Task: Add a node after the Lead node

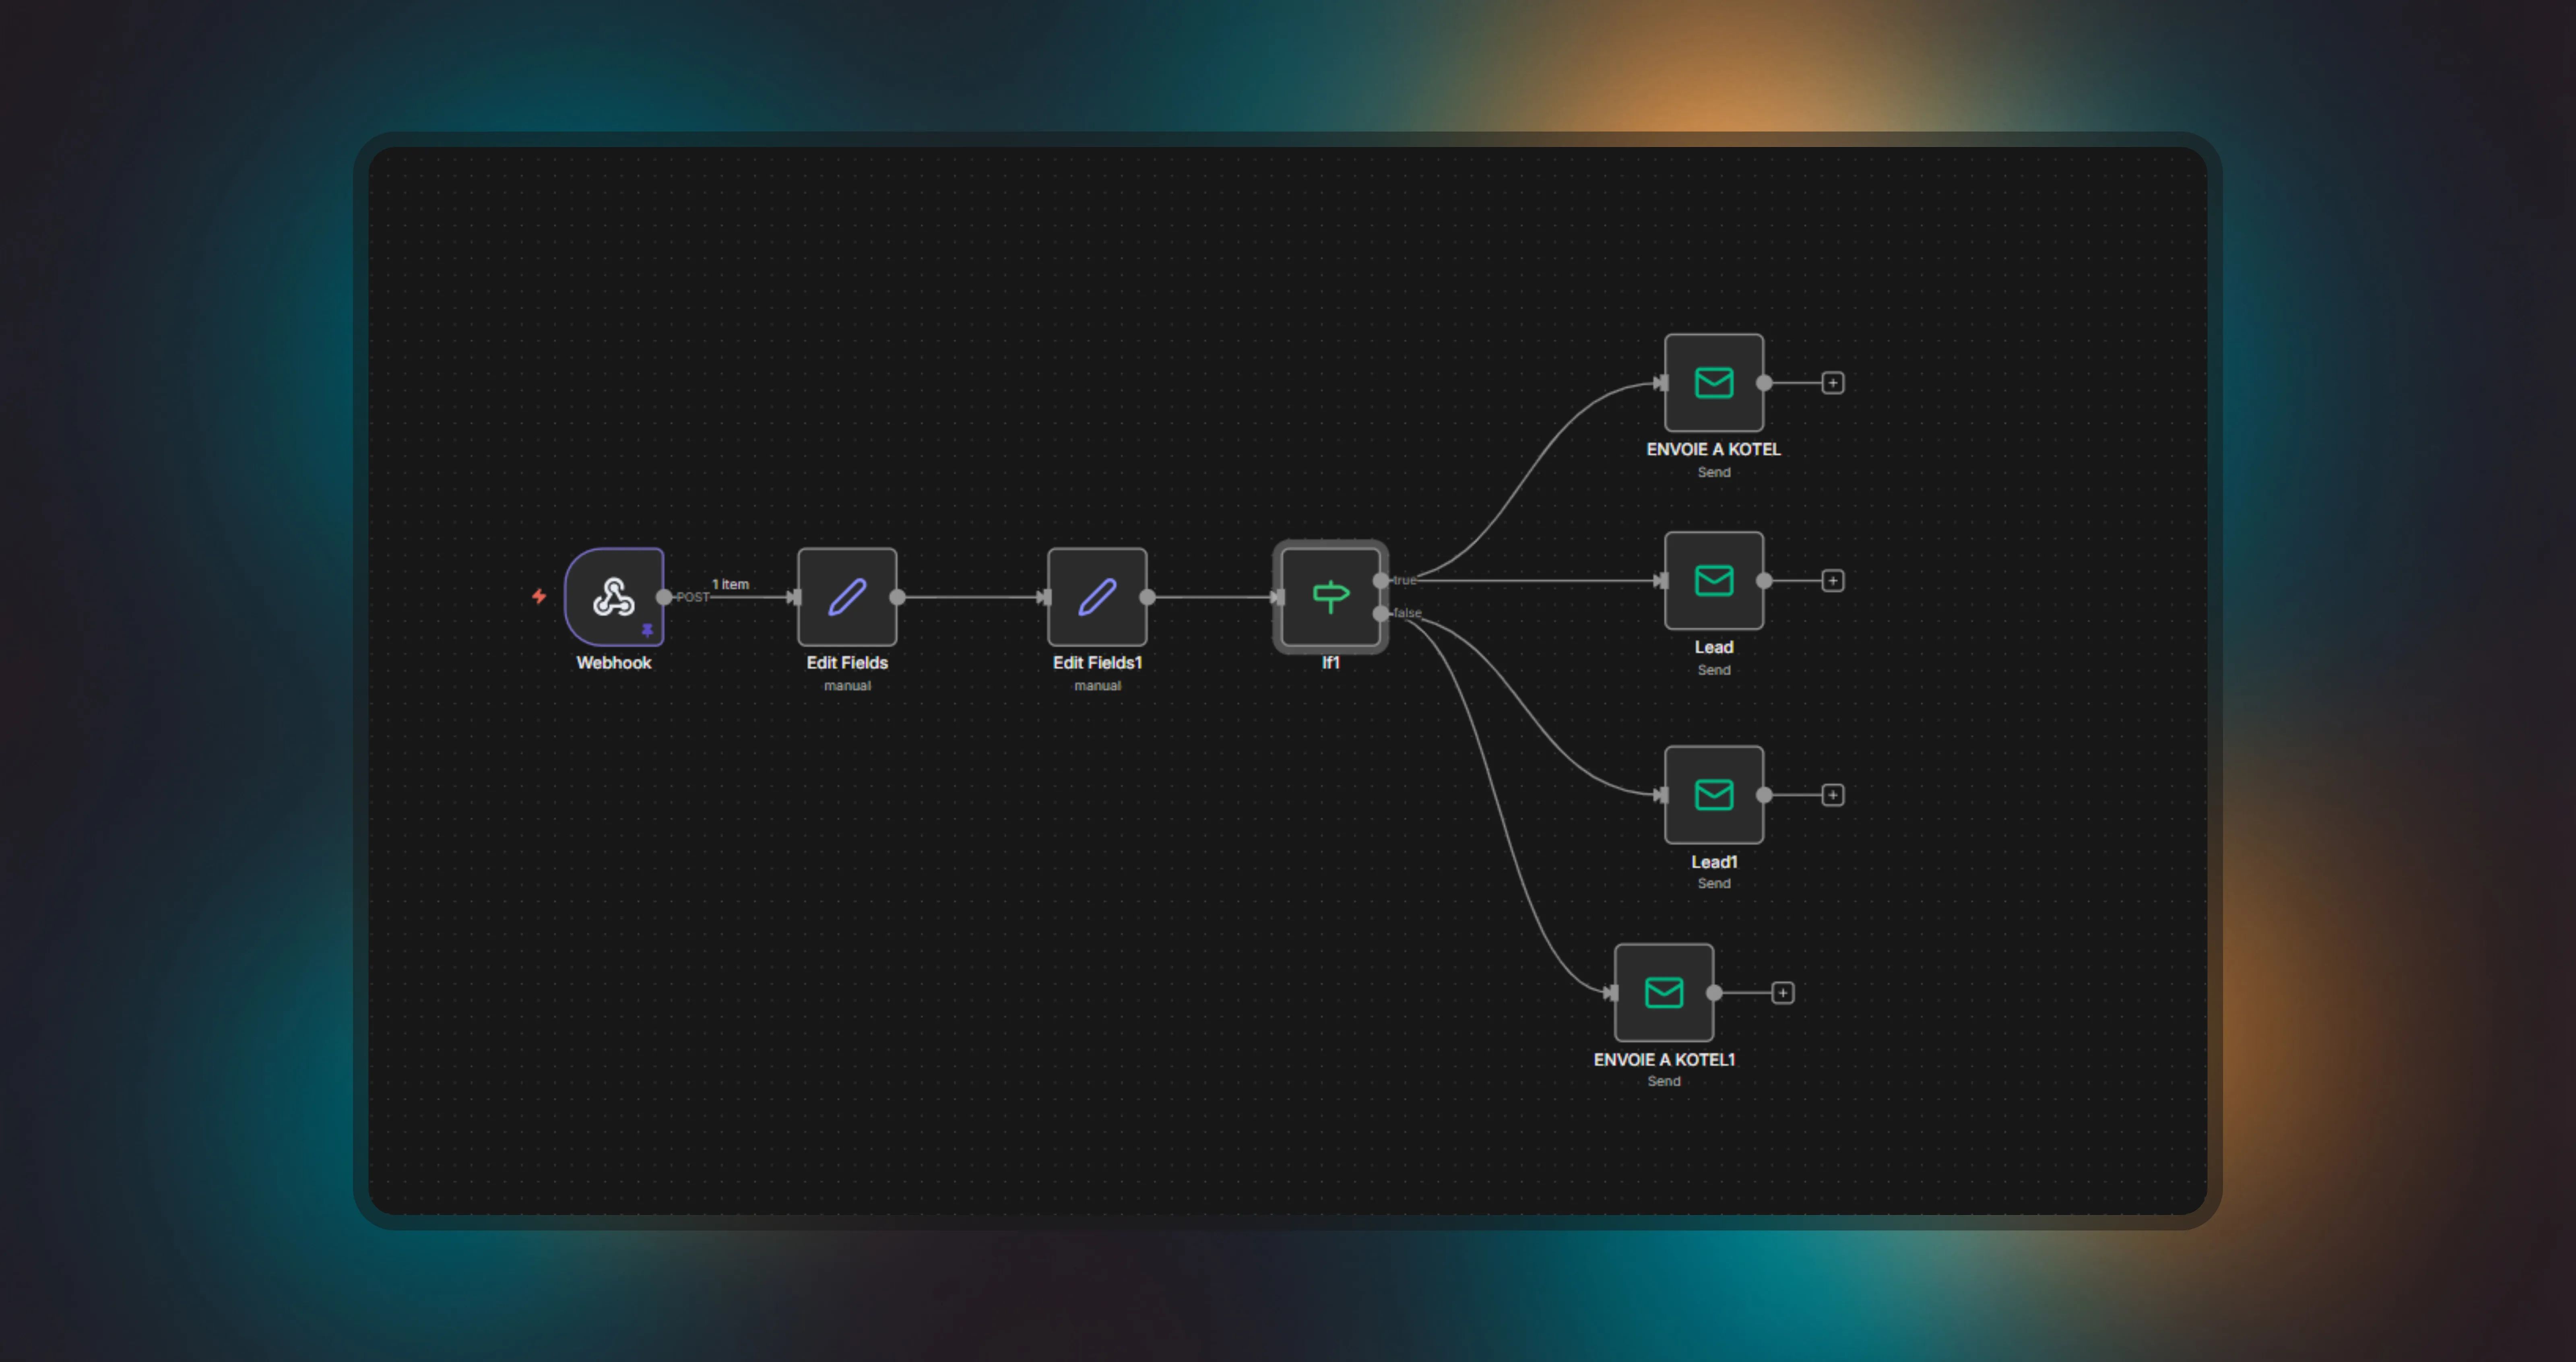Action: point(1833,580)
